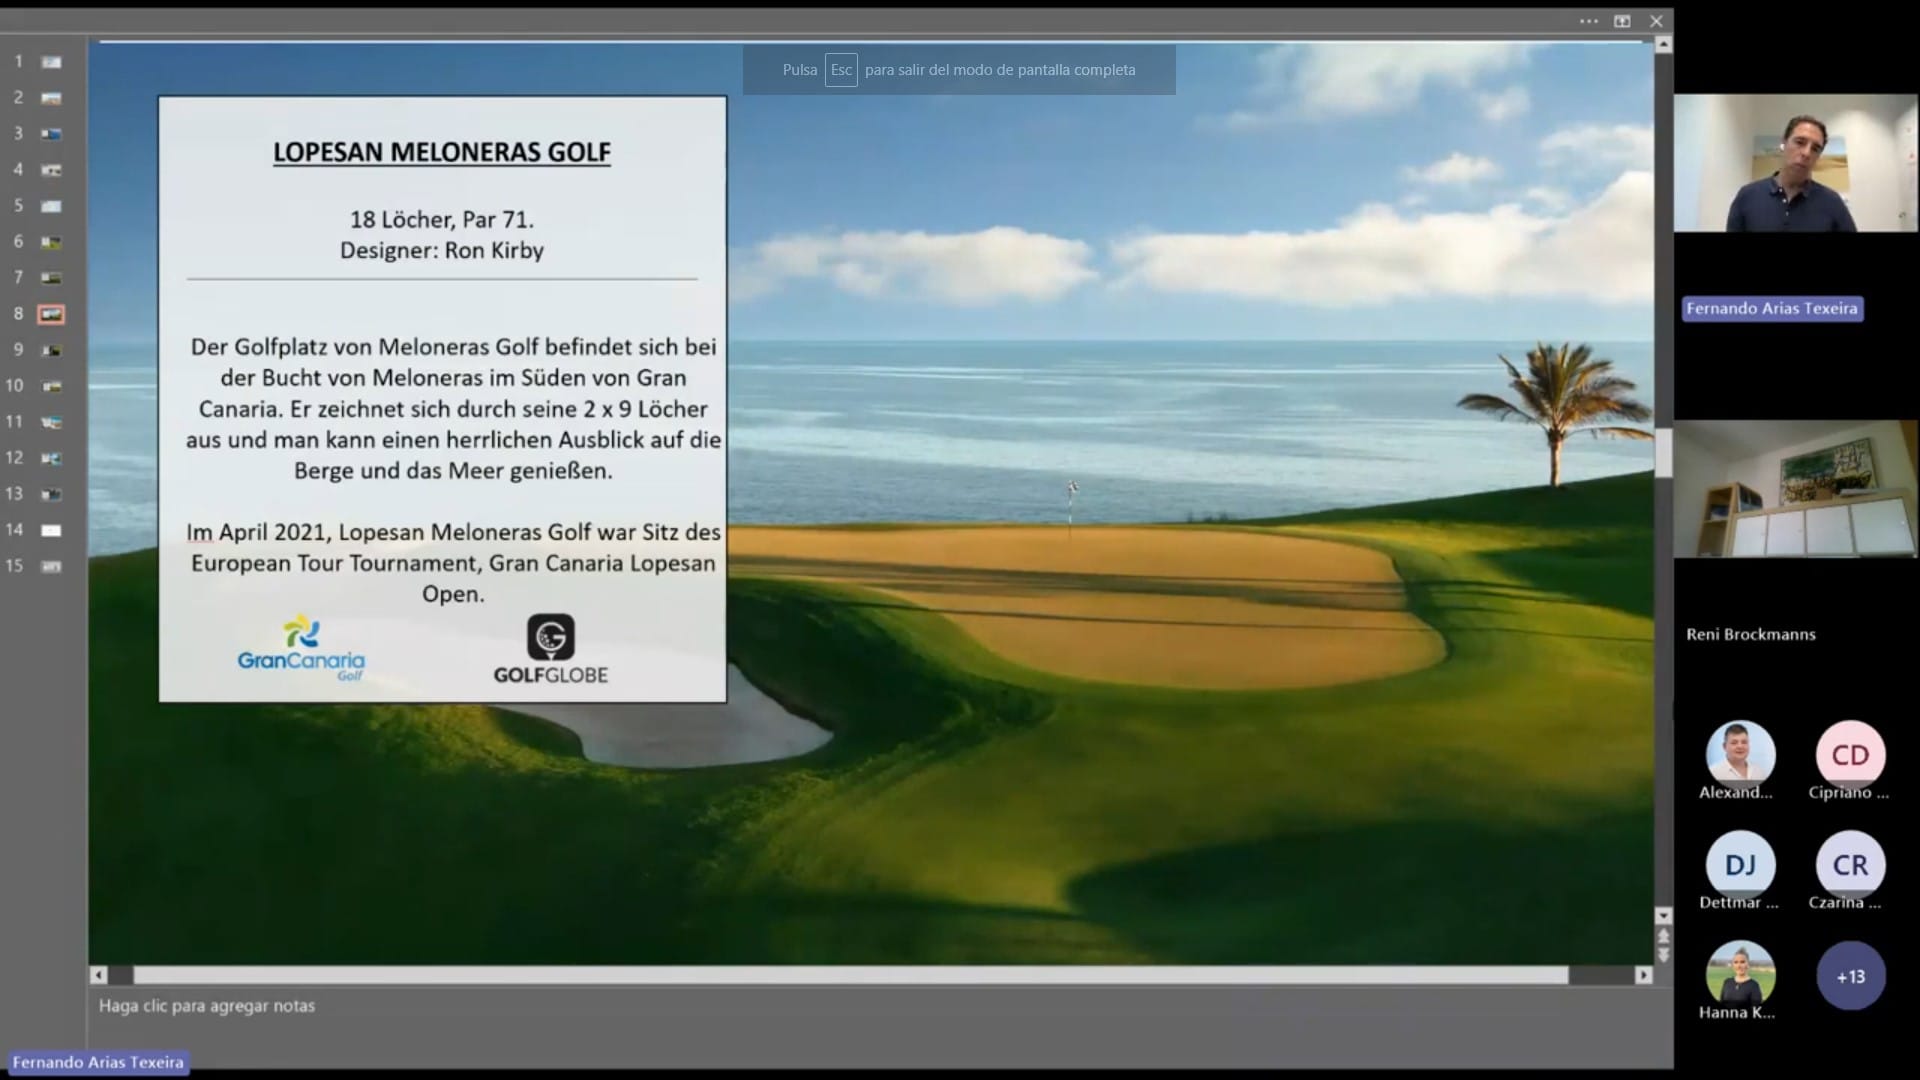Select slide 9 thumbnail
Image resolution: width=1920 pixels, height=1080 pixels.
(x=51, y=350)
